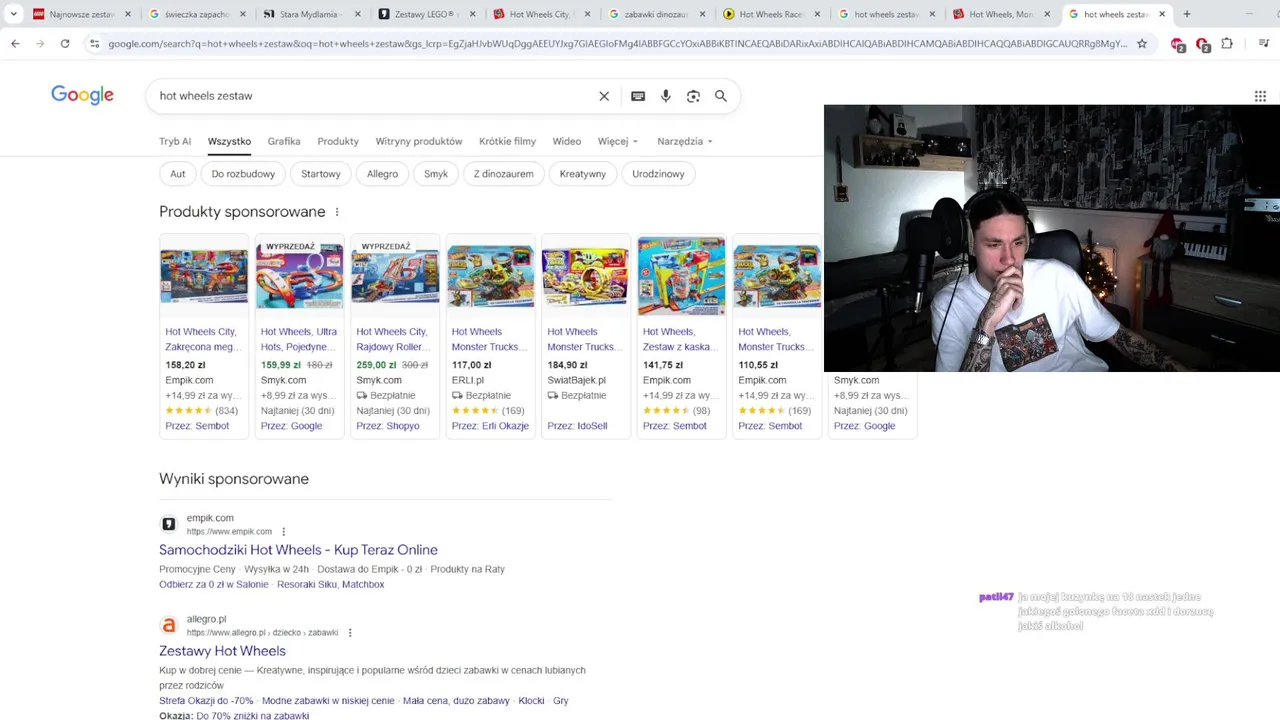
Task: Open Google Lens image search
Action: pyautogui.click(x=693, y=96)
